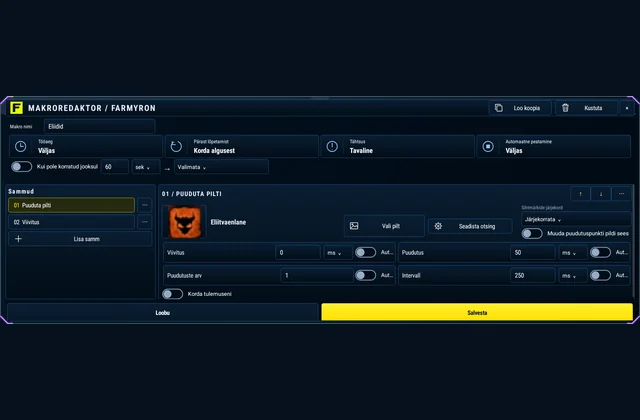
Task: Toggle Korda tulemuseni switch
Action: tap(172, 294)
